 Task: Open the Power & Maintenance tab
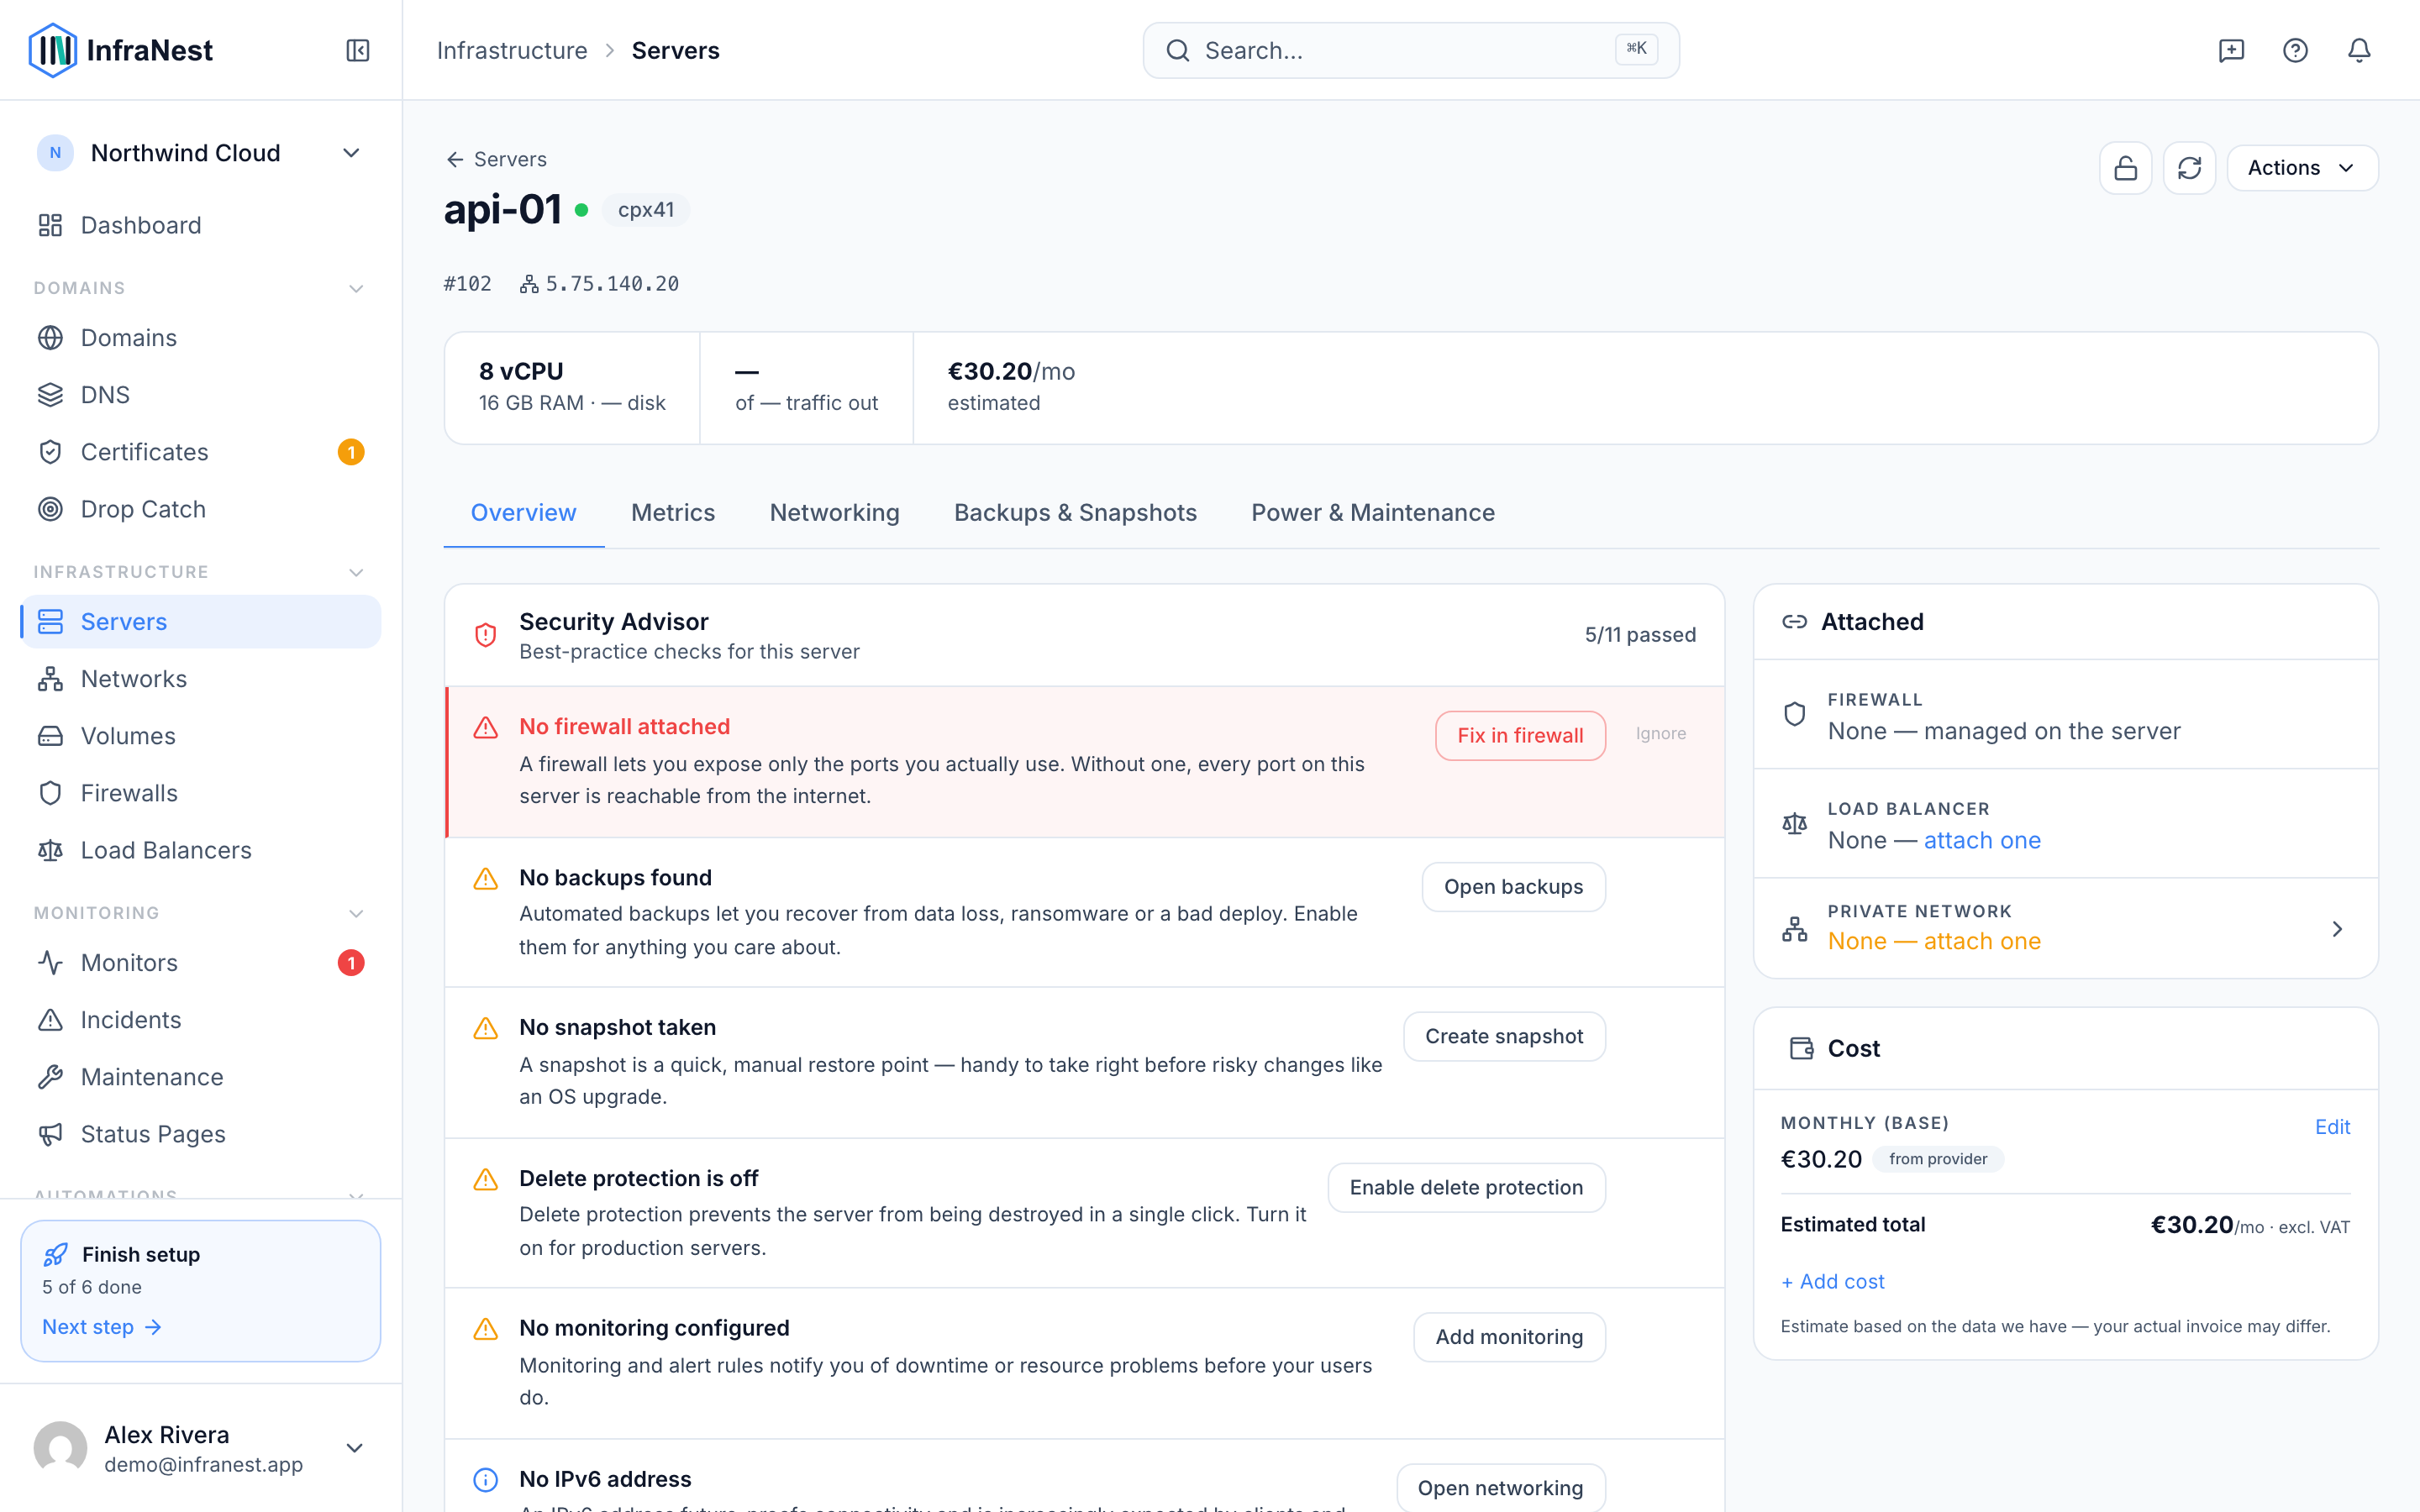click(x=1373, y=513)
